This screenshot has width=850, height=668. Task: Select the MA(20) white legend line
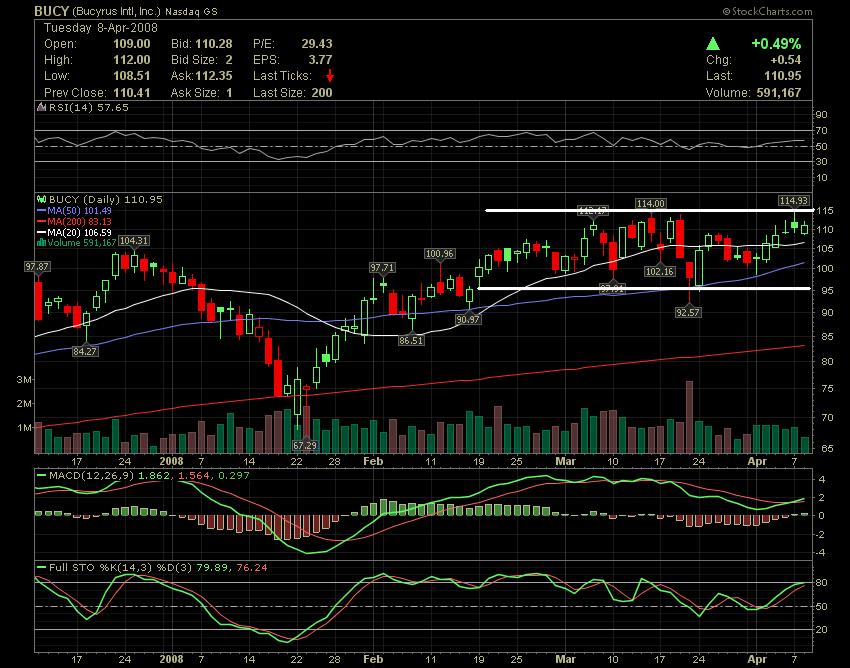click(41, 232)
